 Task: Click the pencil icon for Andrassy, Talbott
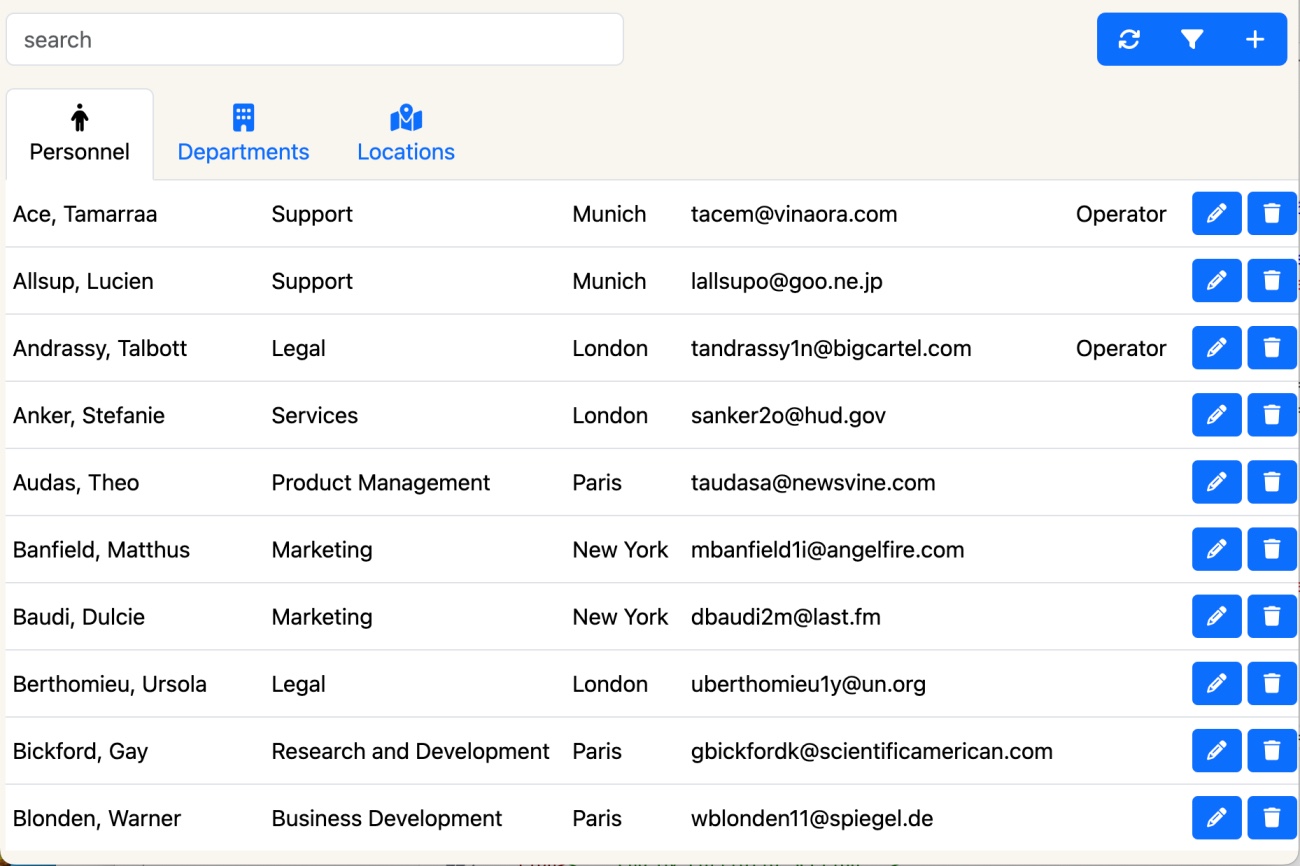(1216, 348)
